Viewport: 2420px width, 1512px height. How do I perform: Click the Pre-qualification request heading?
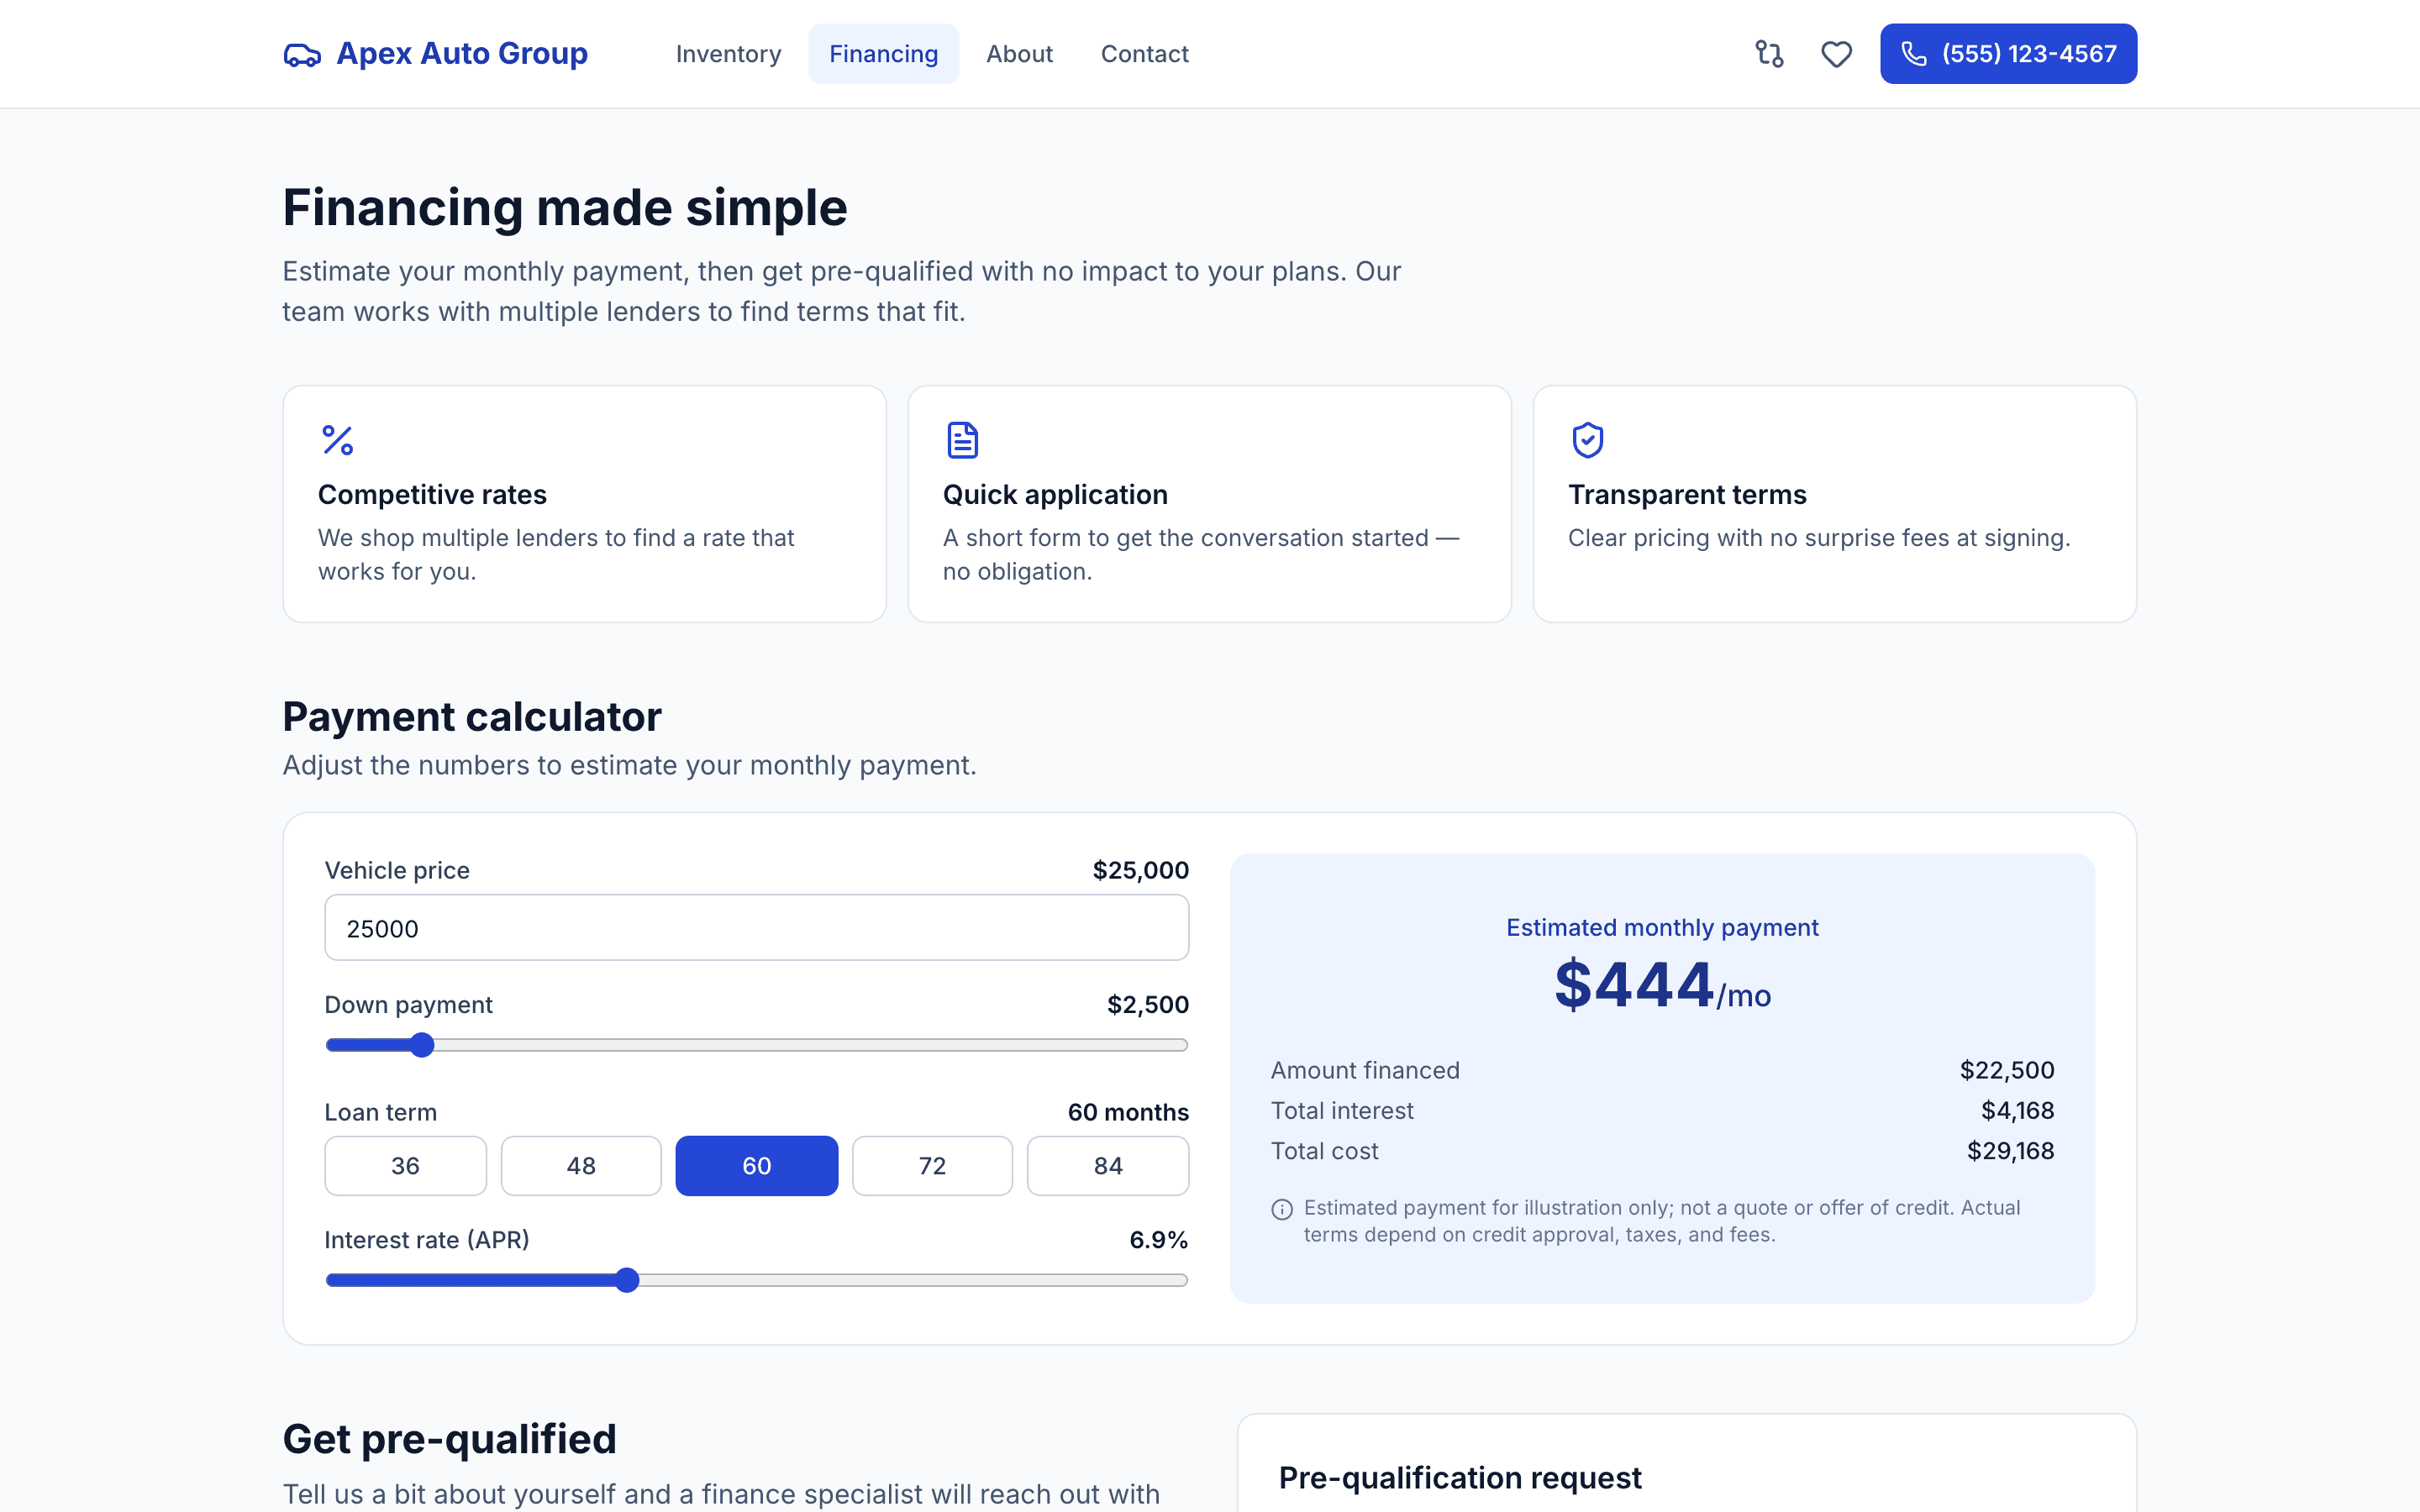(x=1460, y=1478)
